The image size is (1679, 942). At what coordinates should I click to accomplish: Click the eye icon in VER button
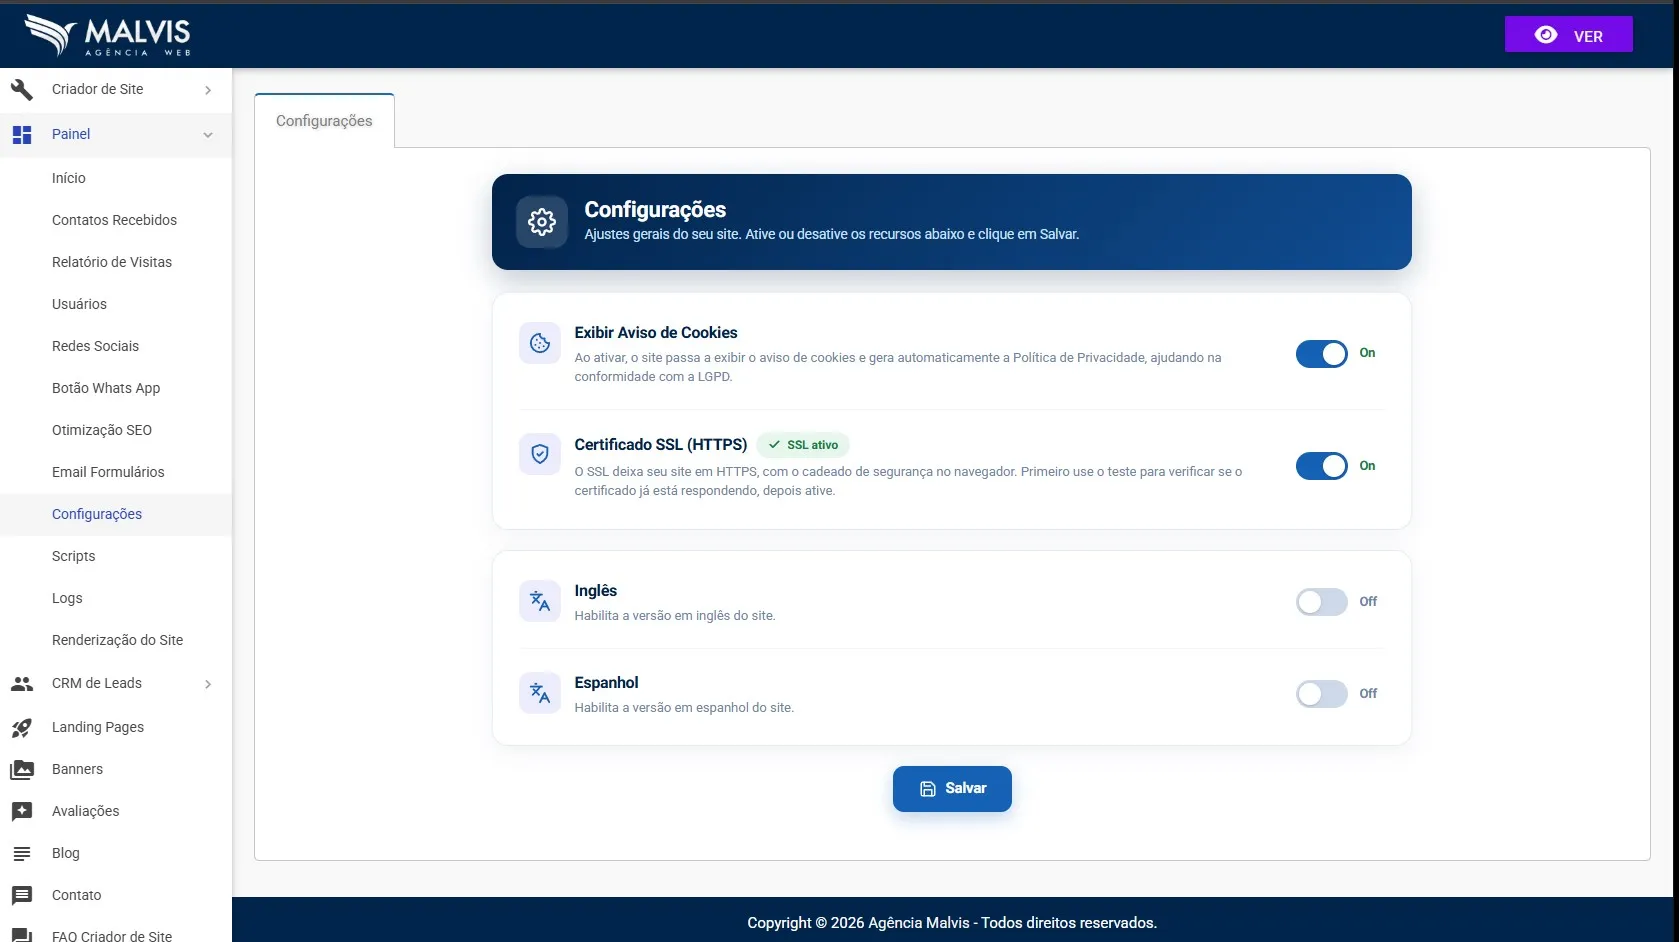1546,35
